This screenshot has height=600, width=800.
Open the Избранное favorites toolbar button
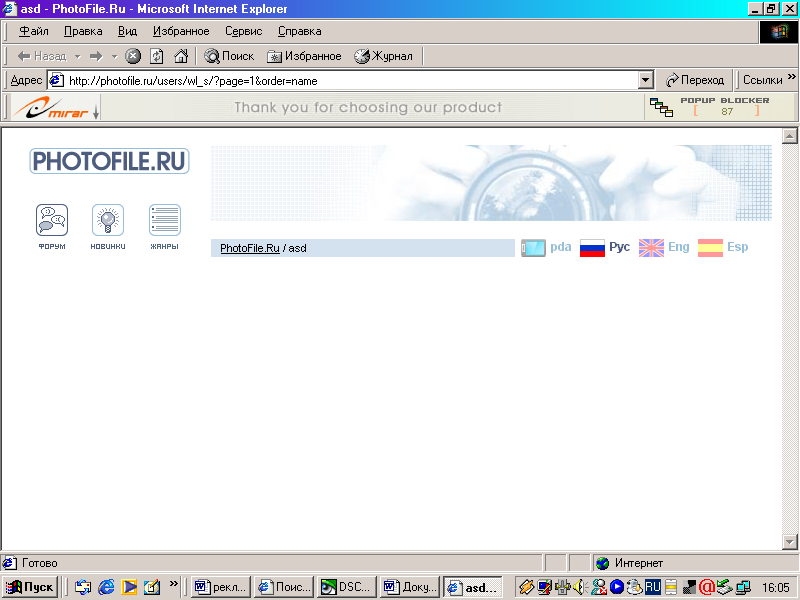pos(304,56)
